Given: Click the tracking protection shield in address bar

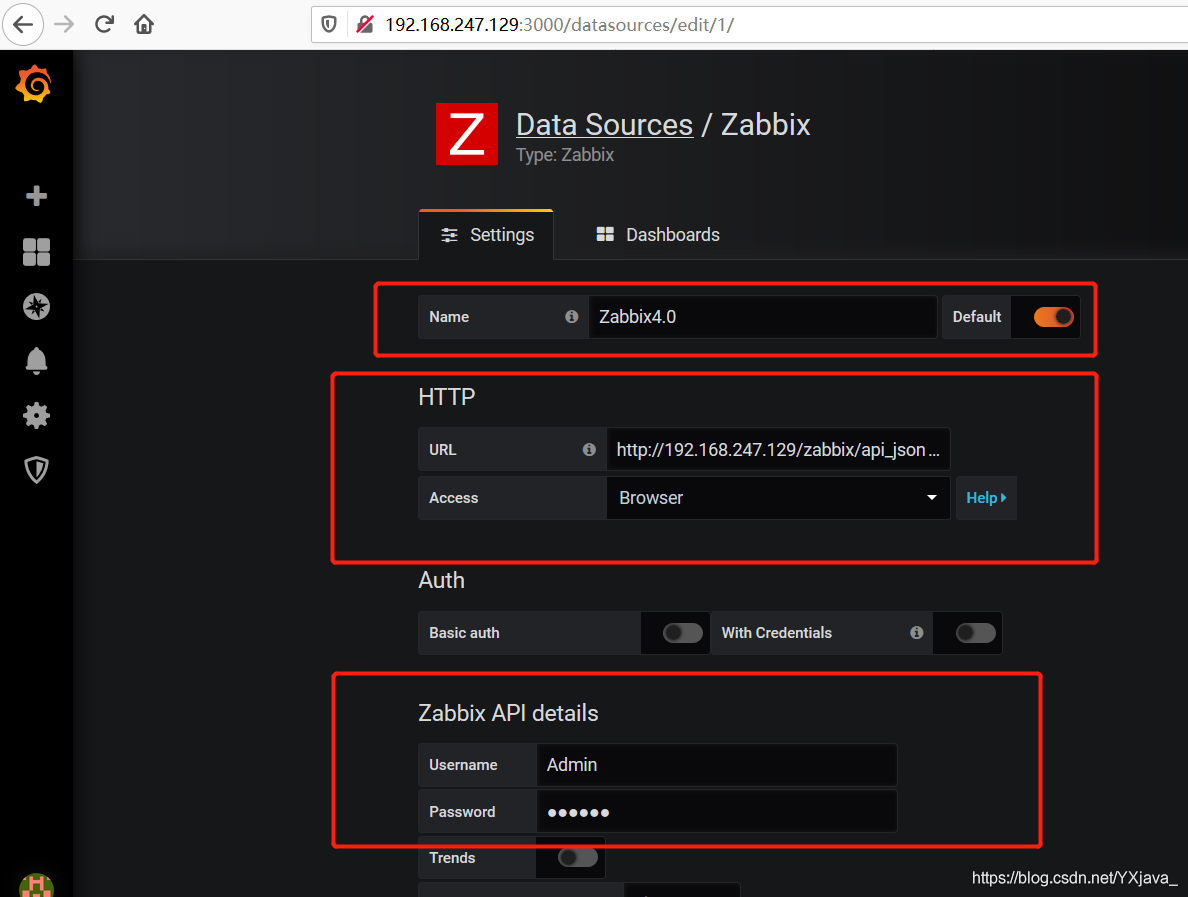Looking at the screenshot, I should 329,24.
